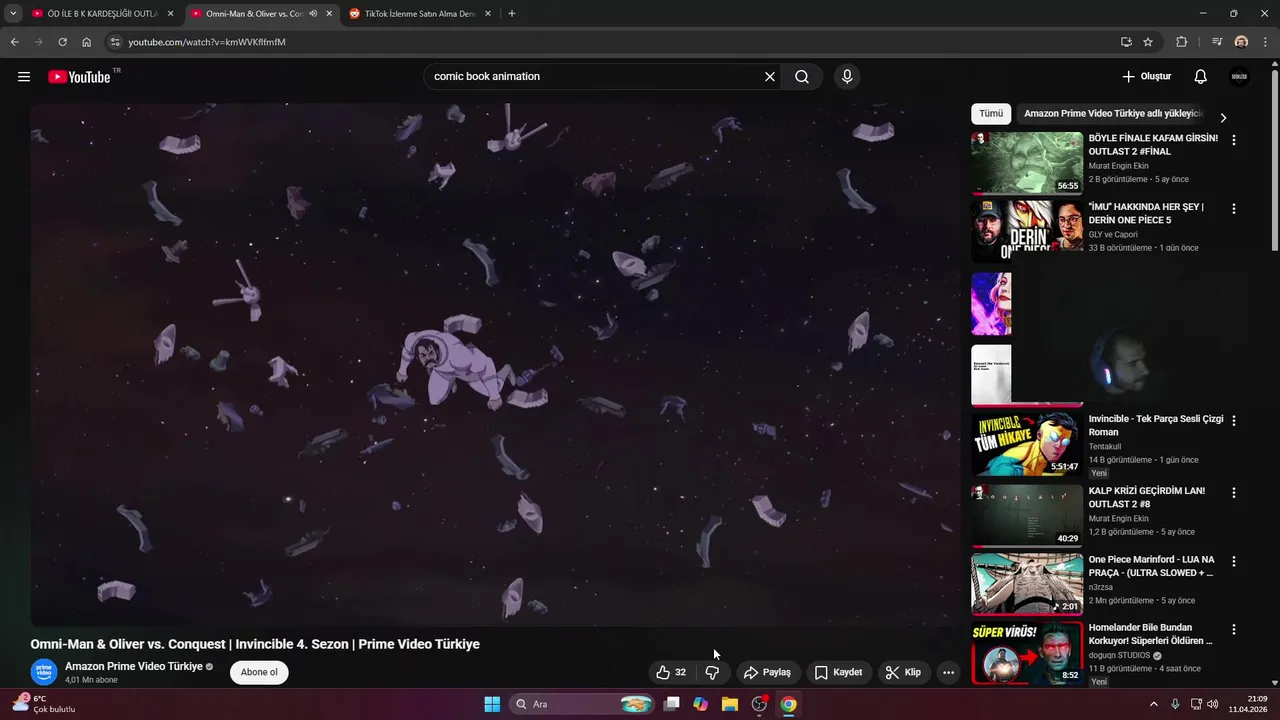This screenshot has height=720, width=1280.
Task: Reload the page in Chrome
Action: point(62,42)
